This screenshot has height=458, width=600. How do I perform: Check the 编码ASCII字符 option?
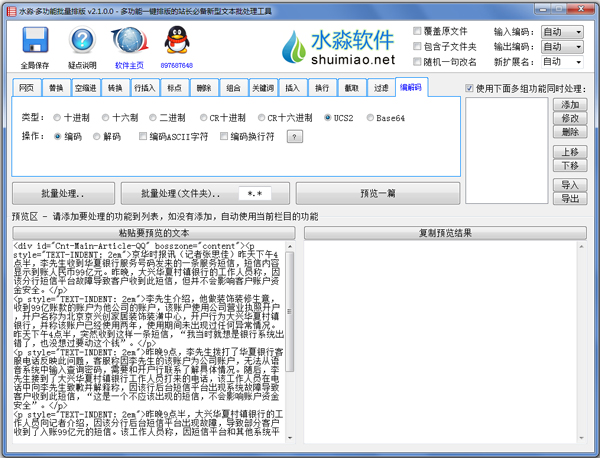143,137
